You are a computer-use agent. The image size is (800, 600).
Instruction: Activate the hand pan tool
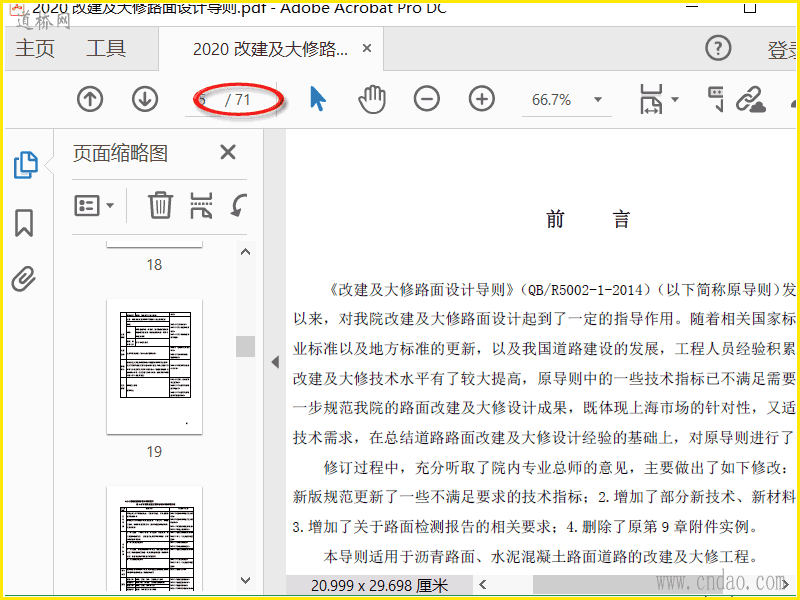[x=372, y=99]
